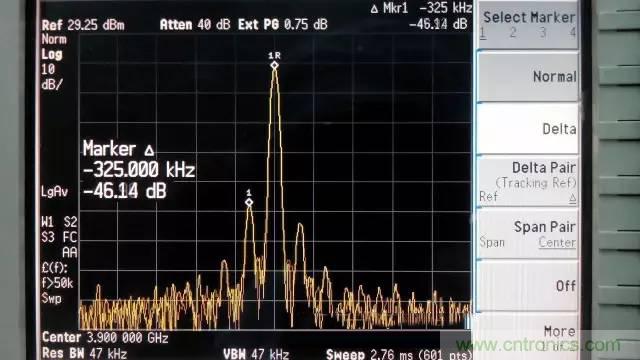Viewport: 640px width, 360px height.
Task: Select the Span Pair softkey
Action: pyautogui.click(x=527, y=234)
